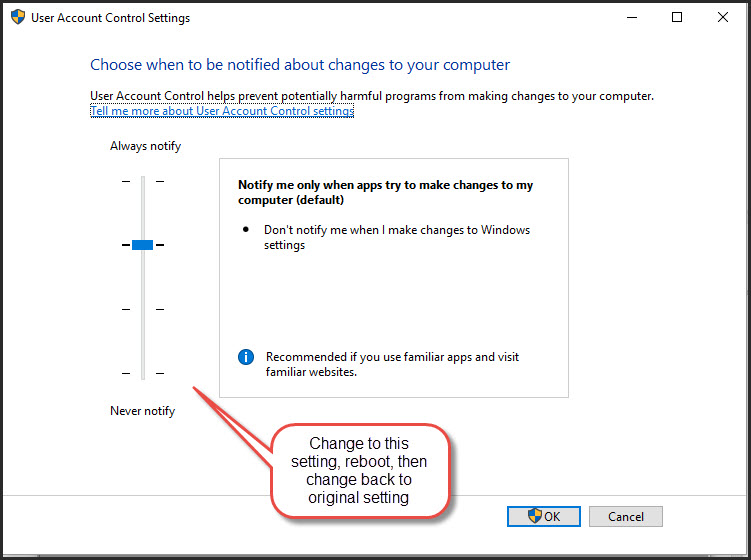Click 'User Account Control helps prevent' description text
Screen dimensions: 751x560
372,96
